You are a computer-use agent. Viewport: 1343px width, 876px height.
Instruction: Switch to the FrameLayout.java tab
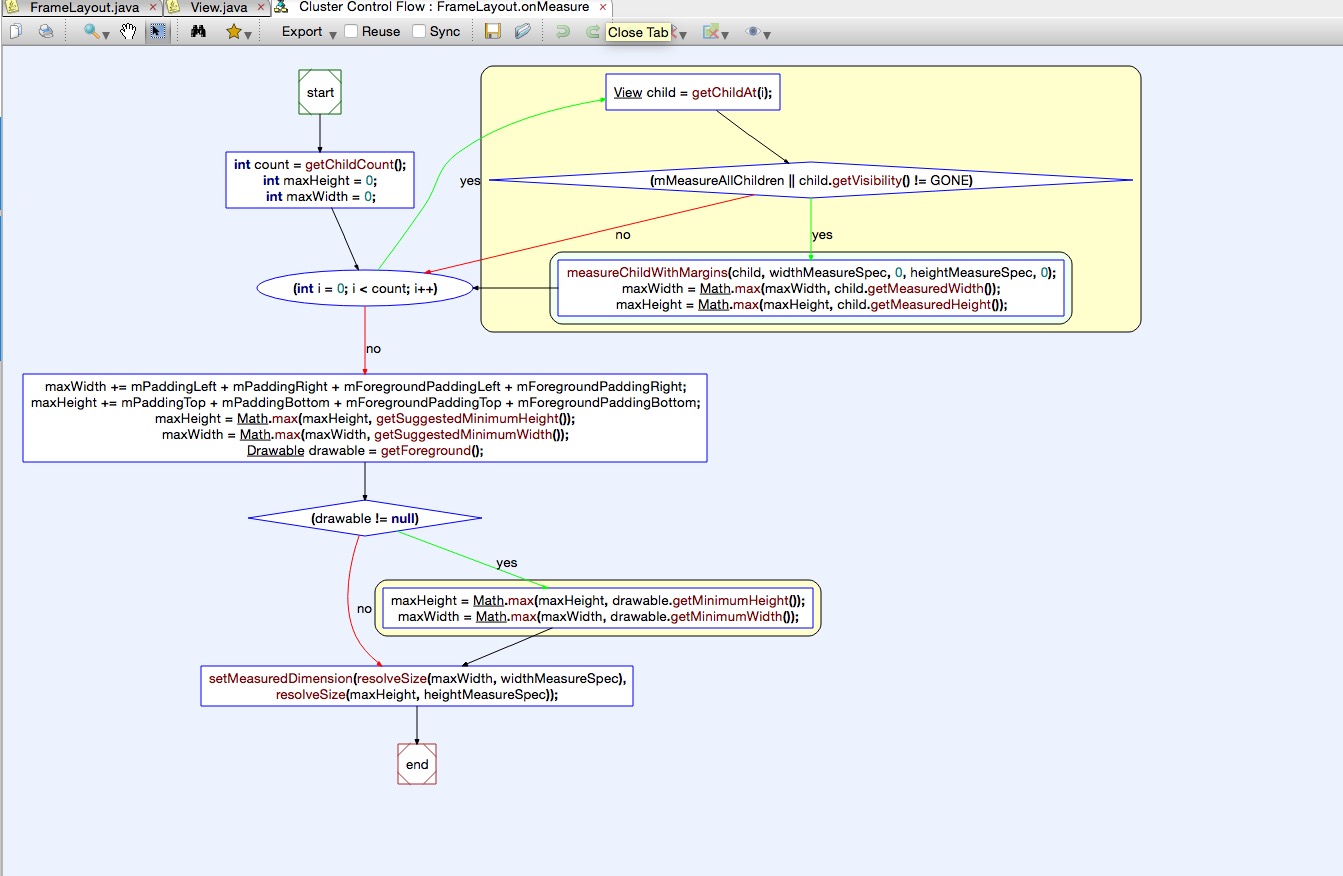[83, 7]
